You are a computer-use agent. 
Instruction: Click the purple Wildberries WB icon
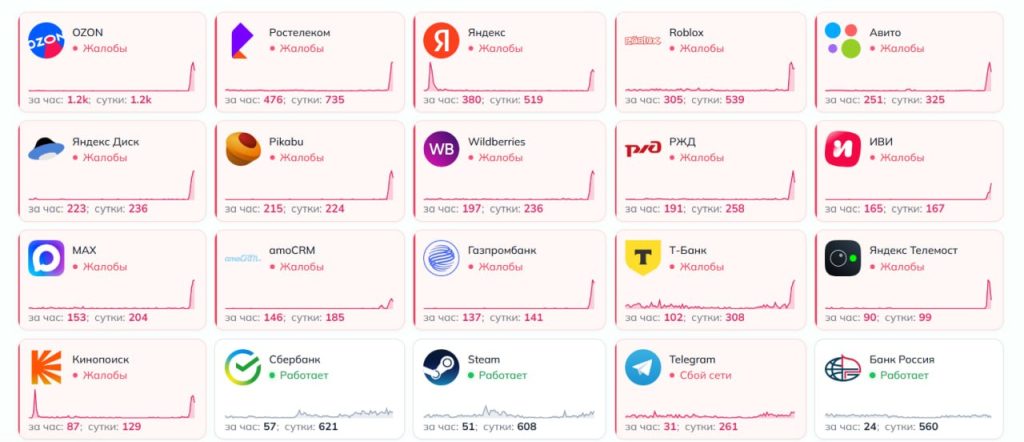[x=441, y=149]
